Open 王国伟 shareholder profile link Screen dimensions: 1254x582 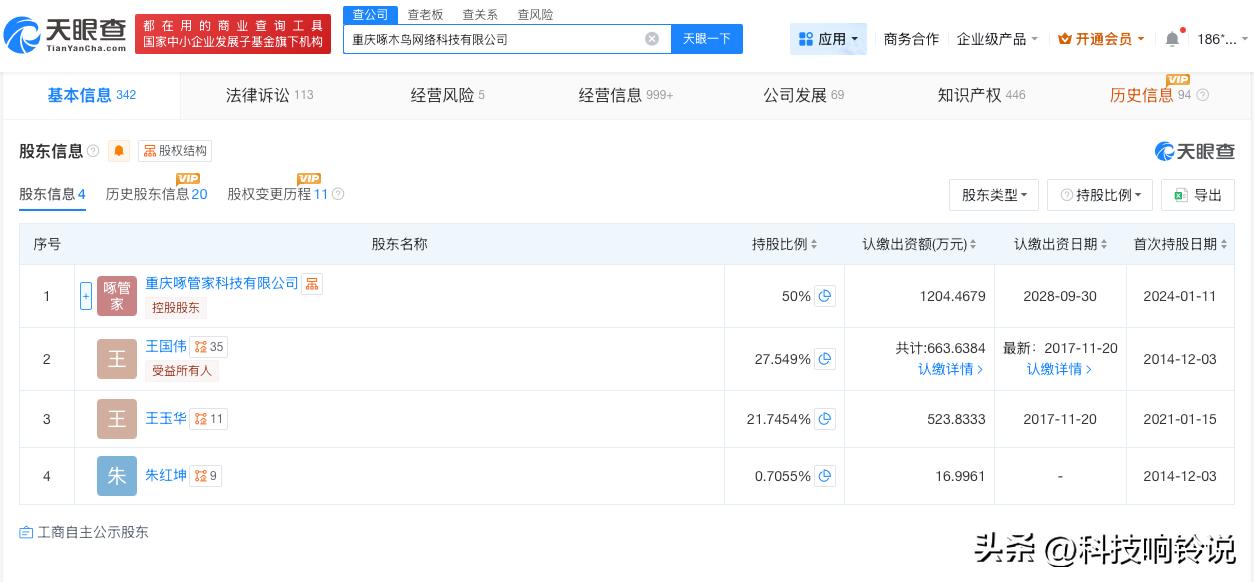(166, 346)
